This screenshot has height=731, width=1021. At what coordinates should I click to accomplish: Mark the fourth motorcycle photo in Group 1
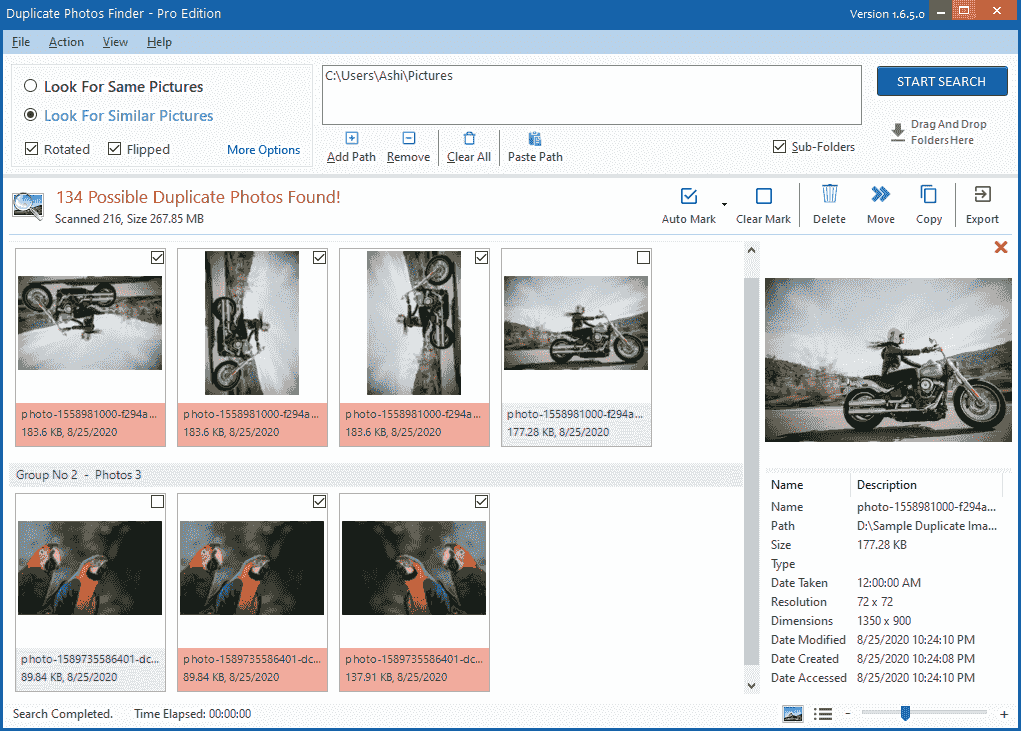(643, 257)
